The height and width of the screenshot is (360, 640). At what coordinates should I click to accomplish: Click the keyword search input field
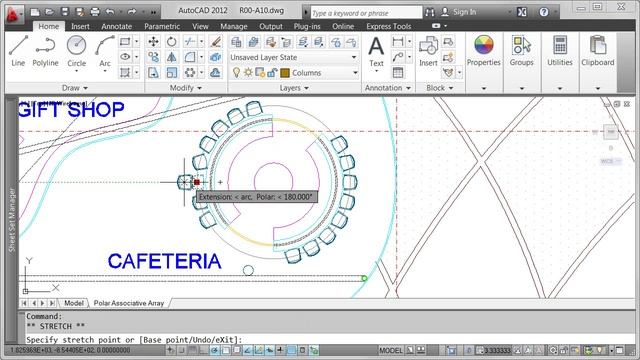tap(366, 13)
